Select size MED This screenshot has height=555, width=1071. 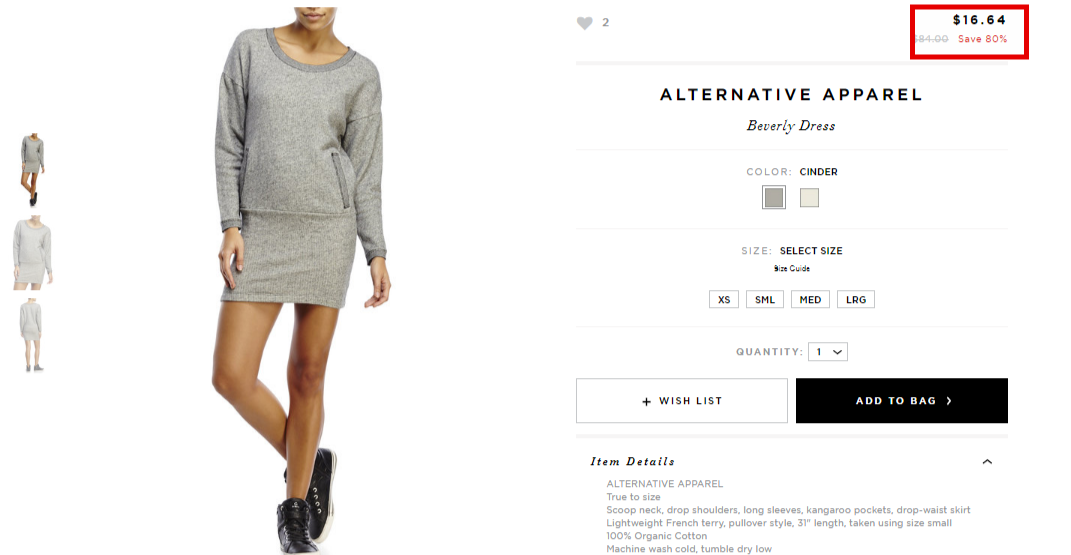pos(810,300)
